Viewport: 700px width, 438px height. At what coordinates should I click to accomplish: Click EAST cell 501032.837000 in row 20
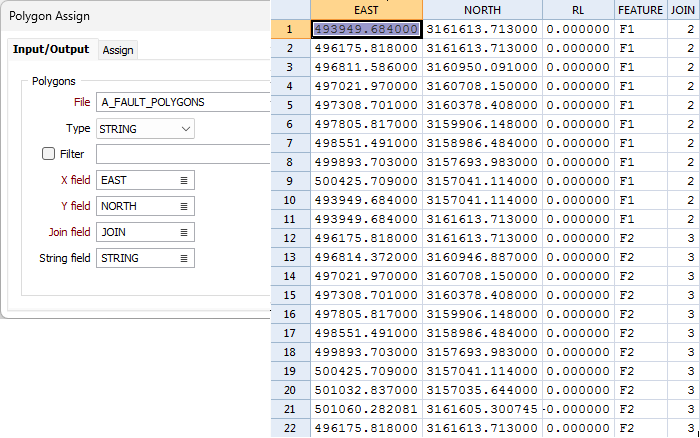[367, 390]
